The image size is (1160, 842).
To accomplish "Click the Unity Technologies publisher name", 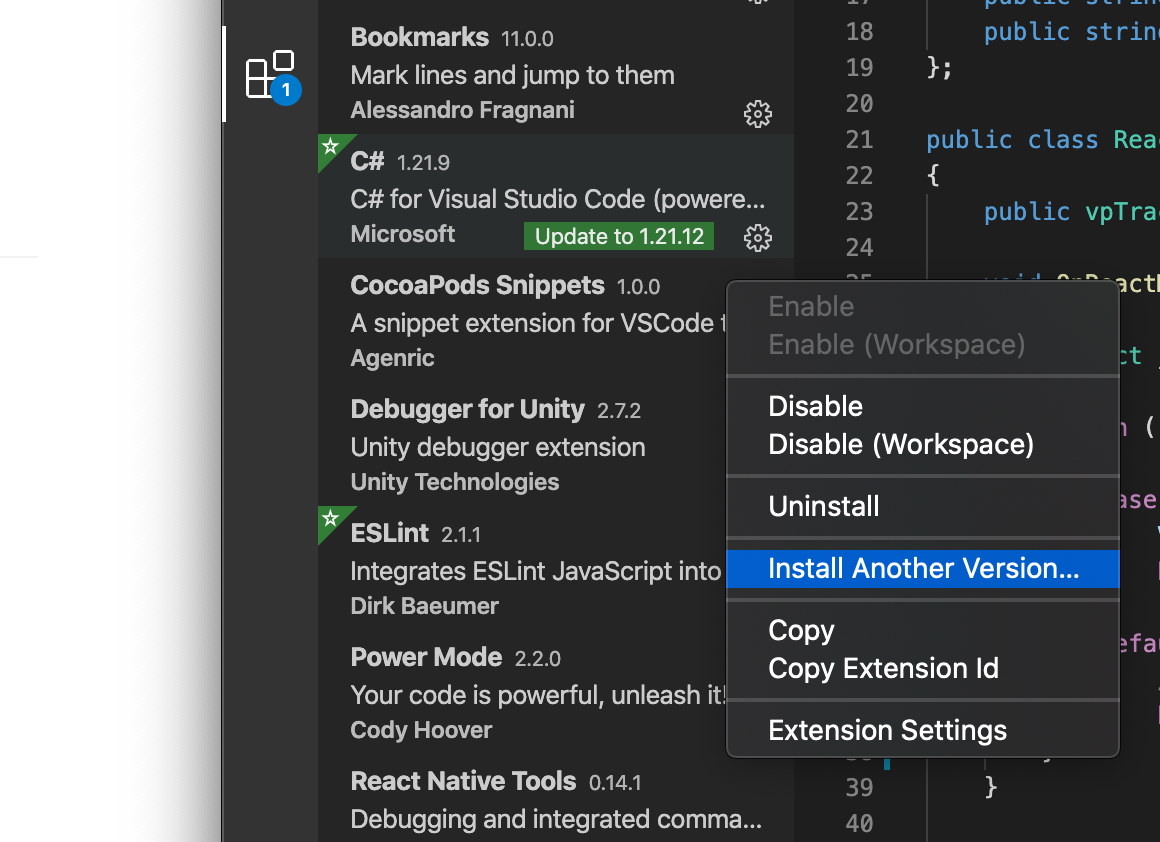I will pyautogui.click(x=455, y=482).
